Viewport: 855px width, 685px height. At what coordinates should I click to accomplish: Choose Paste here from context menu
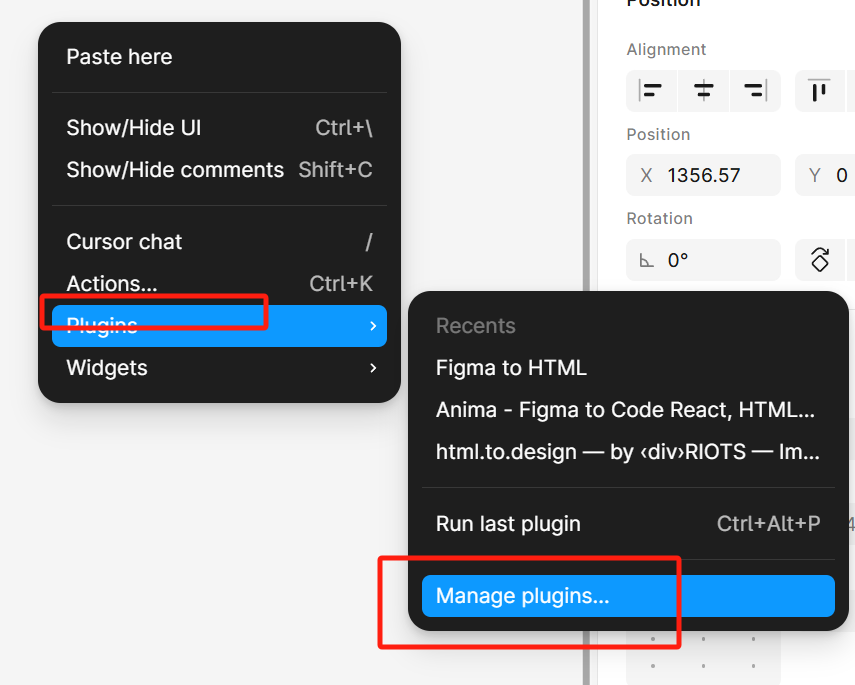point(119,57)
